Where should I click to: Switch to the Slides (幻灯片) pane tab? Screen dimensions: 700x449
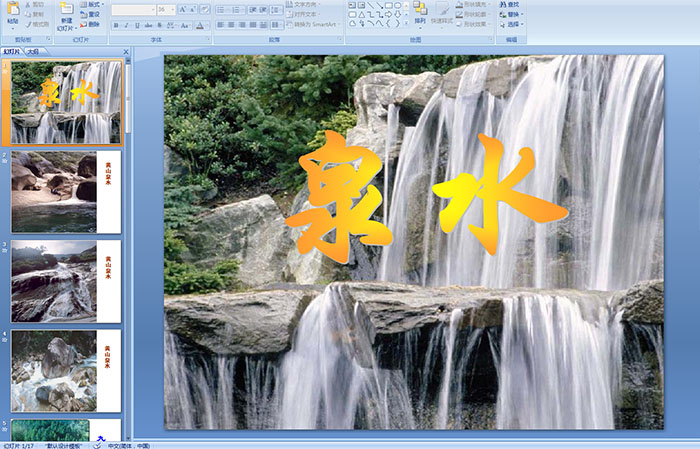[x=12, y=52]
